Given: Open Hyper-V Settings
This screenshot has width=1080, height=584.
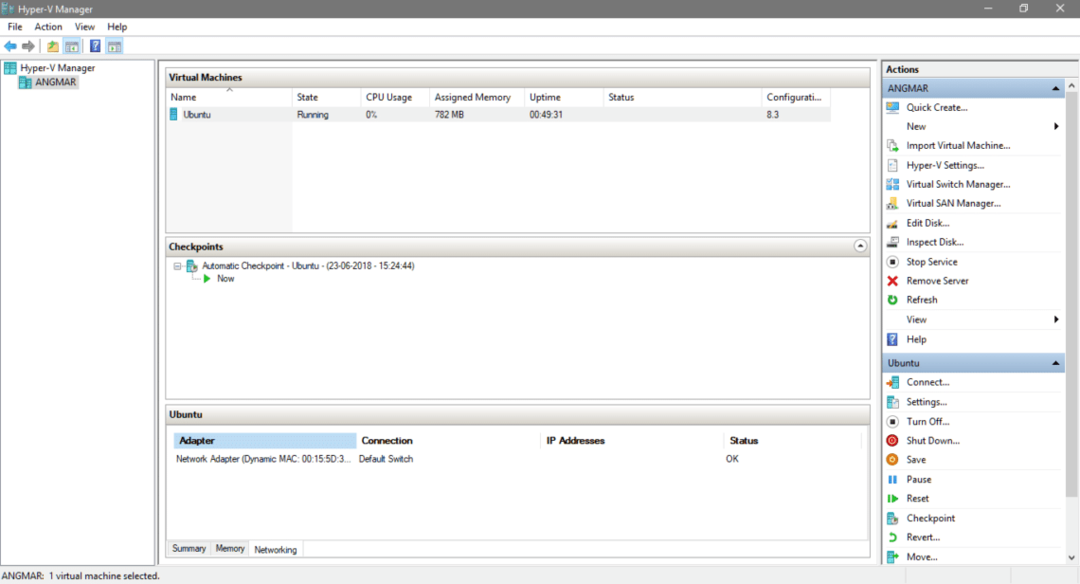Looking at the screenshot, I should (x=944, y=165).
